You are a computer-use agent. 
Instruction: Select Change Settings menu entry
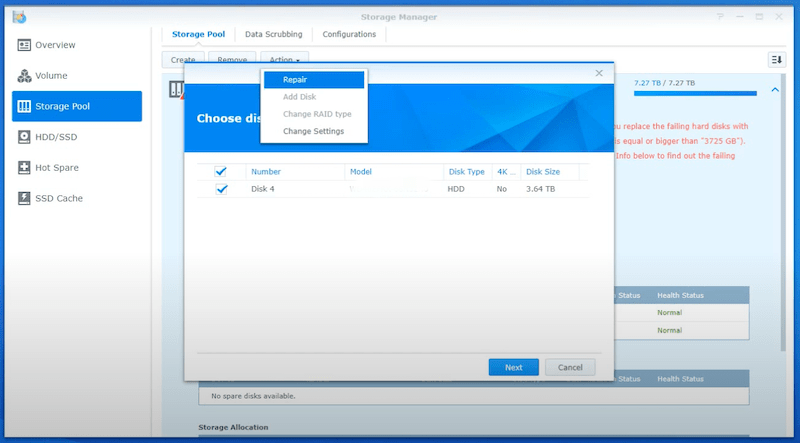click(313, 131)
